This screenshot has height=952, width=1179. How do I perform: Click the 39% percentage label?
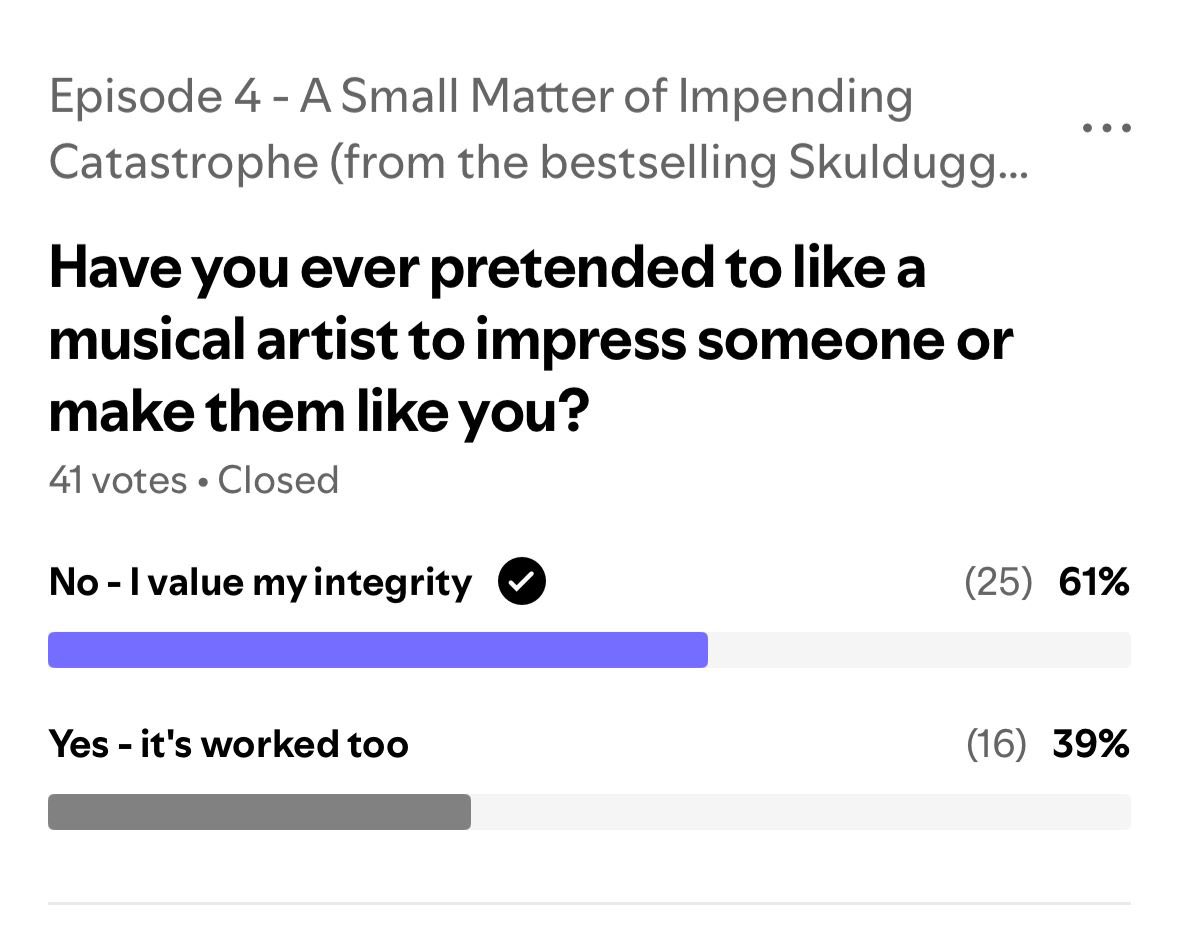click(1091, 744)
